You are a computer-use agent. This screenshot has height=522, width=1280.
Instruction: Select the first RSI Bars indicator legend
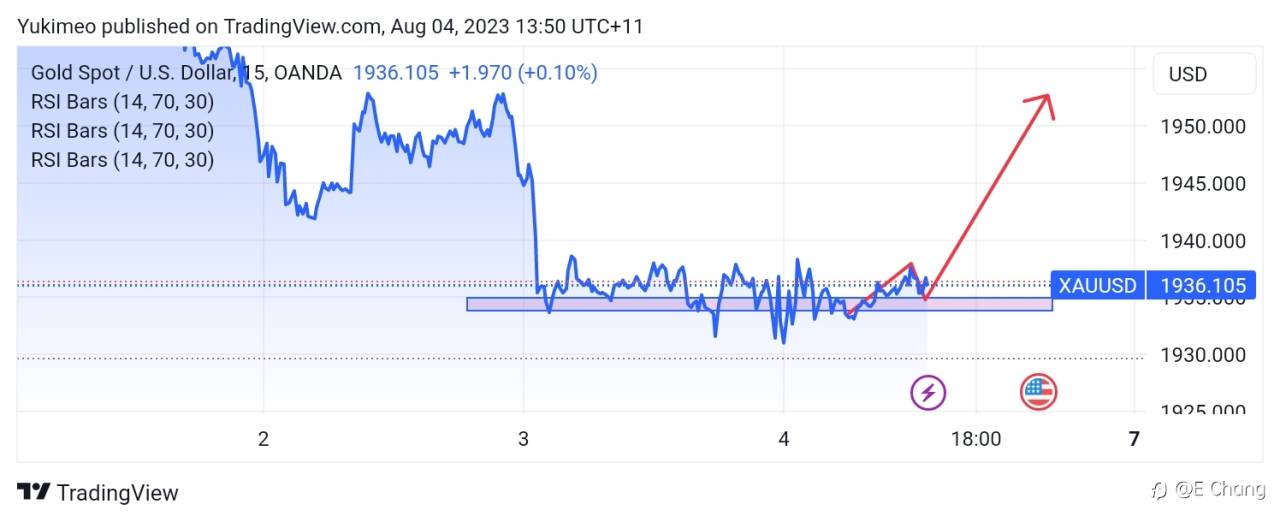tap(122, 102)
